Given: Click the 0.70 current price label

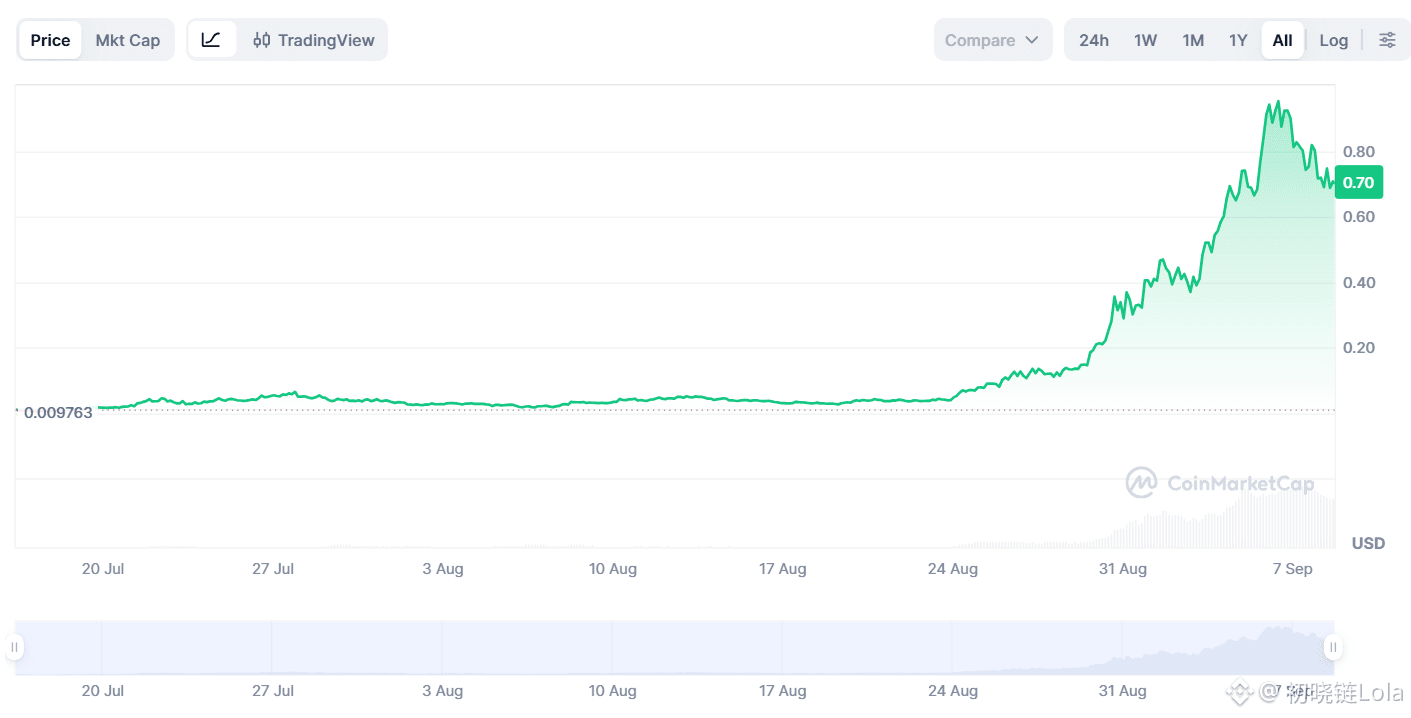Looking at the screenshot, I should click(x=1358, y=182).
